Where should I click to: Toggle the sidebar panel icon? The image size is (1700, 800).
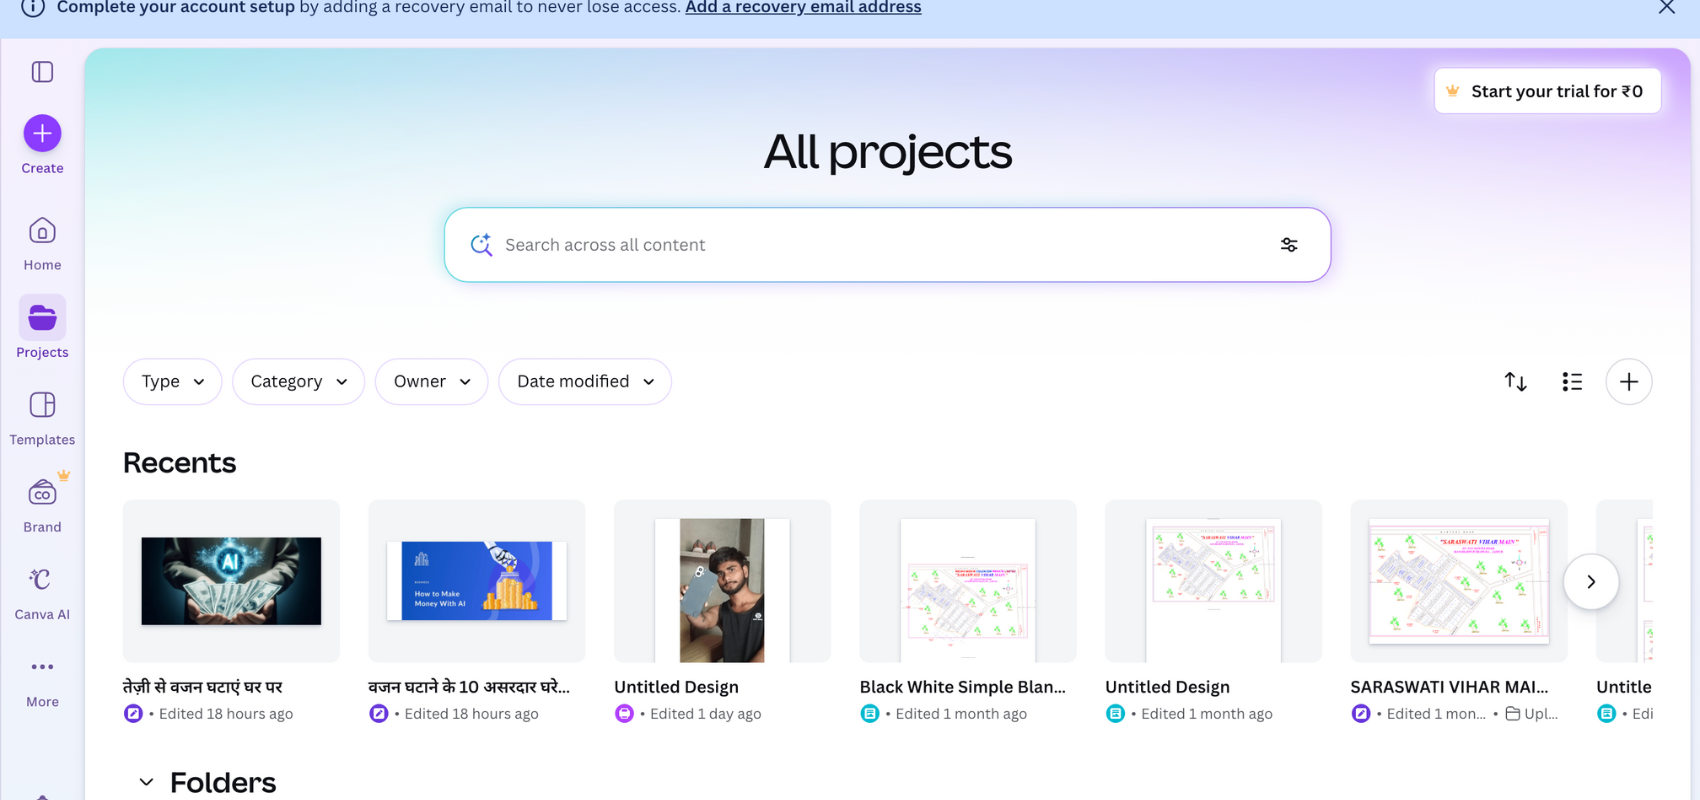tap(42, 72)
